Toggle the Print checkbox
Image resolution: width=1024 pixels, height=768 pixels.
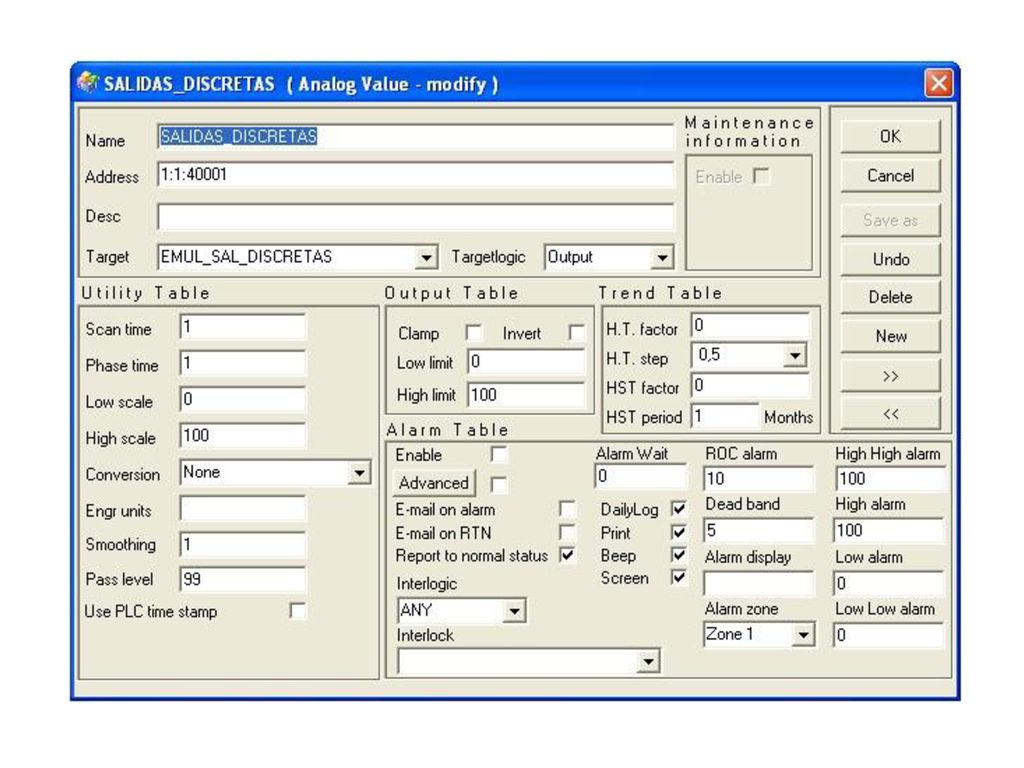[679, 532]
